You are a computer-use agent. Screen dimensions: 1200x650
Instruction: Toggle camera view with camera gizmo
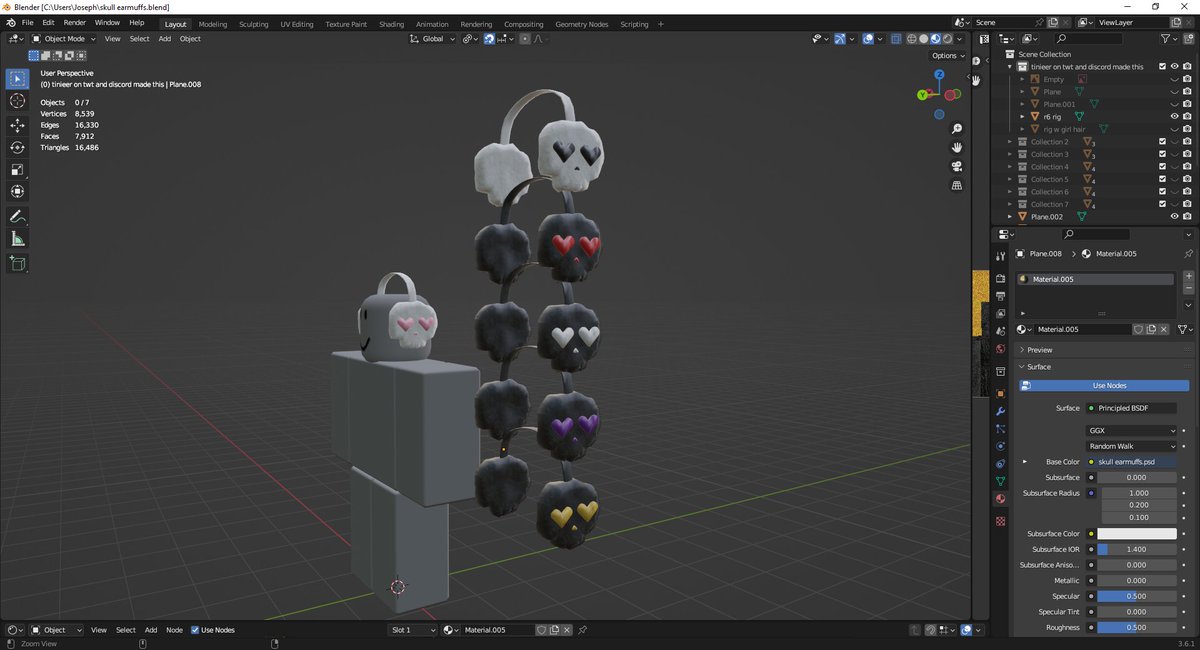pyautogui.click(x=957, y=166)
